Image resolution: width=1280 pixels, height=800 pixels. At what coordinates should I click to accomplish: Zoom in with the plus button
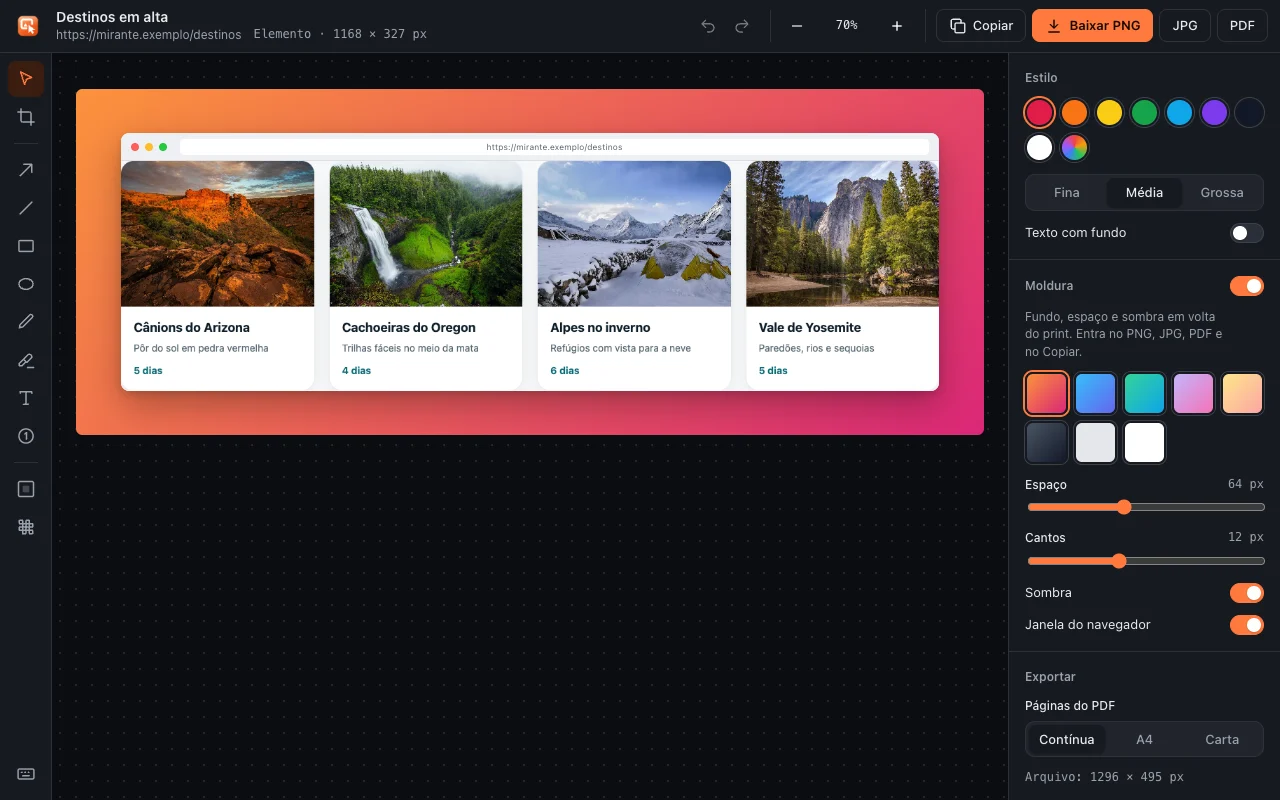click(897, 26)
